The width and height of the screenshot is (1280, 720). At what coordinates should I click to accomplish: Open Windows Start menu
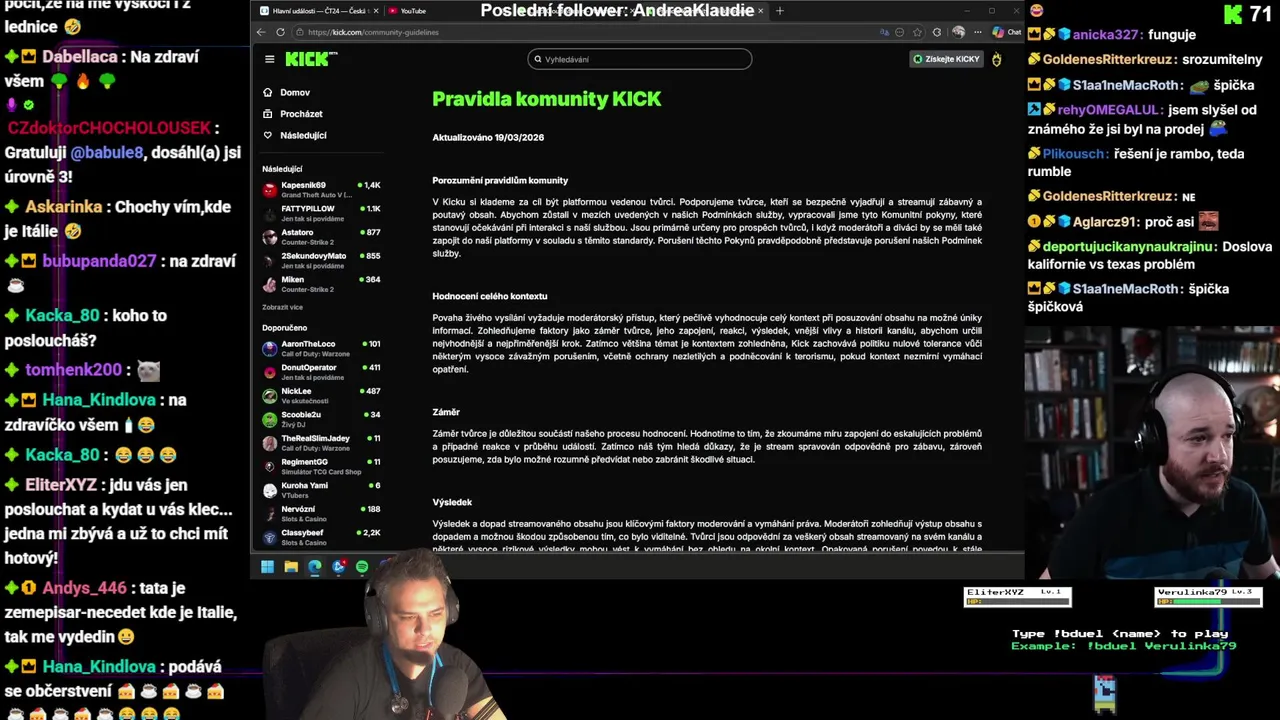click(x=267, y=567)
